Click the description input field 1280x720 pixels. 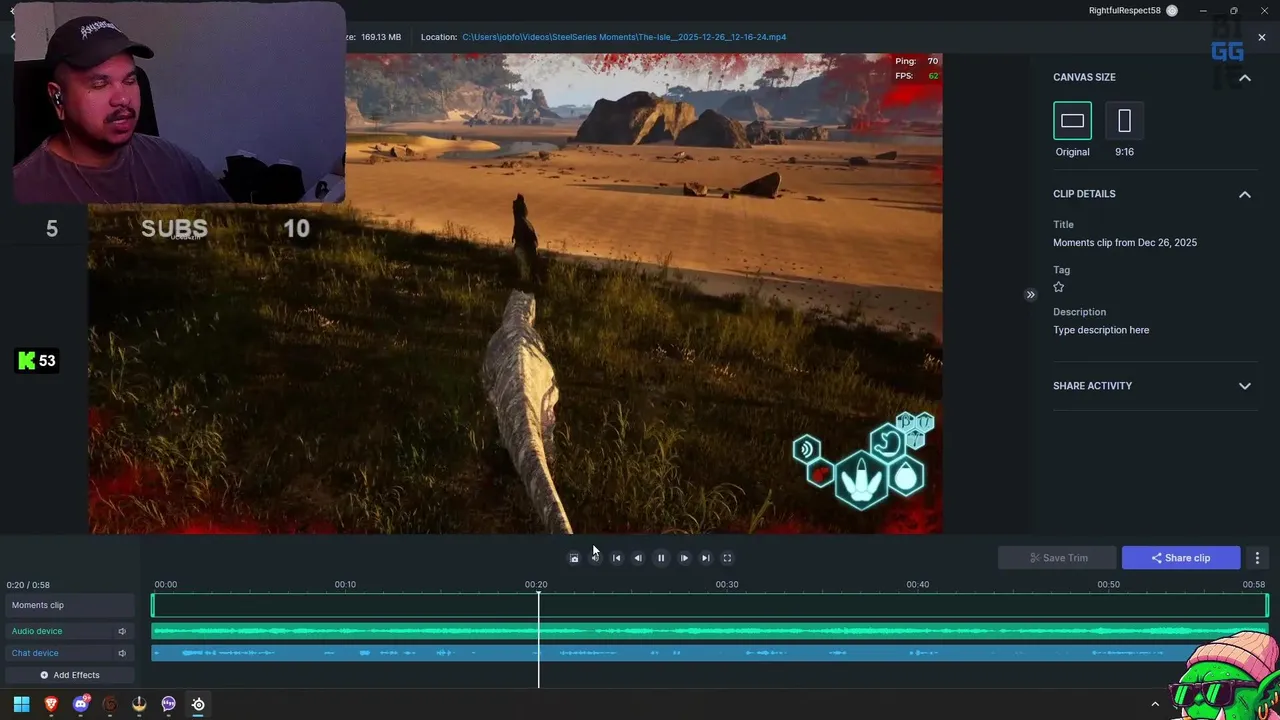click(x=1101, y=330)
